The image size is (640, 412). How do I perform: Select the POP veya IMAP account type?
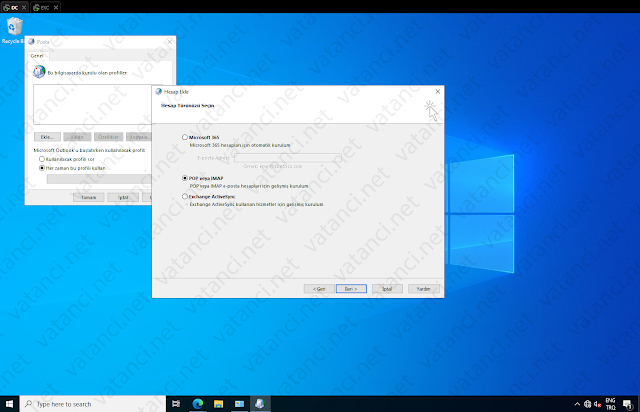click(185, 178)
